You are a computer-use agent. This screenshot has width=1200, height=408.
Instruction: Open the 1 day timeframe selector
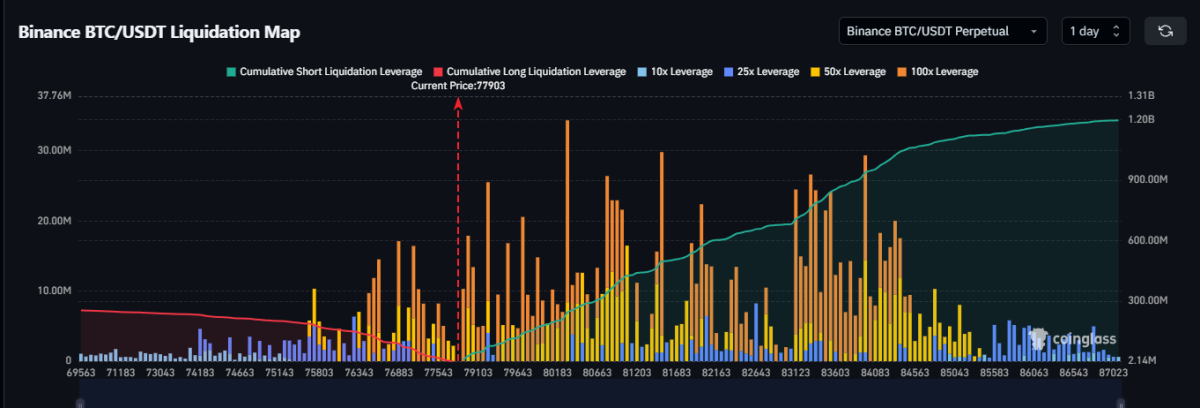coord(1097,31)
